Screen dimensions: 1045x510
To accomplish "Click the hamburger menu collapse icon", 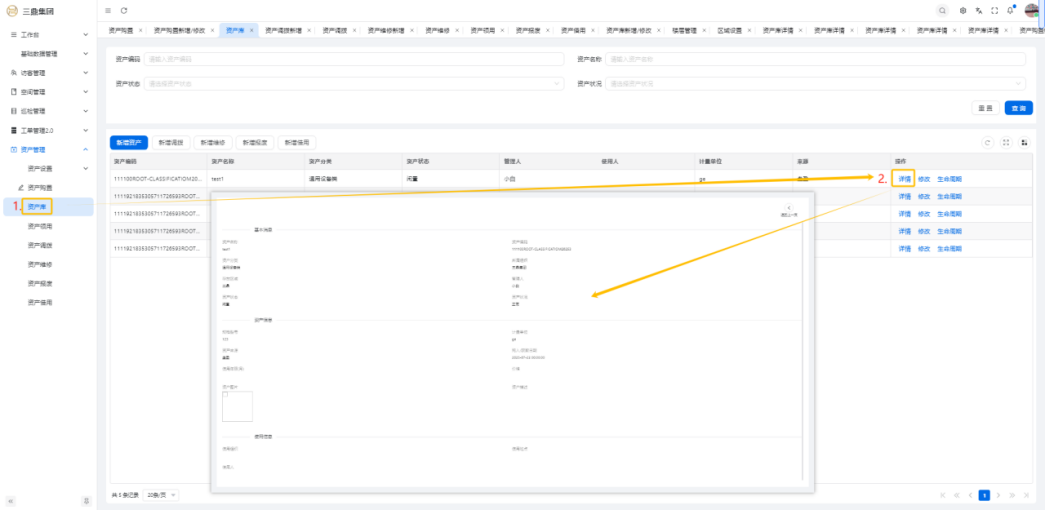I will (108, 10).
